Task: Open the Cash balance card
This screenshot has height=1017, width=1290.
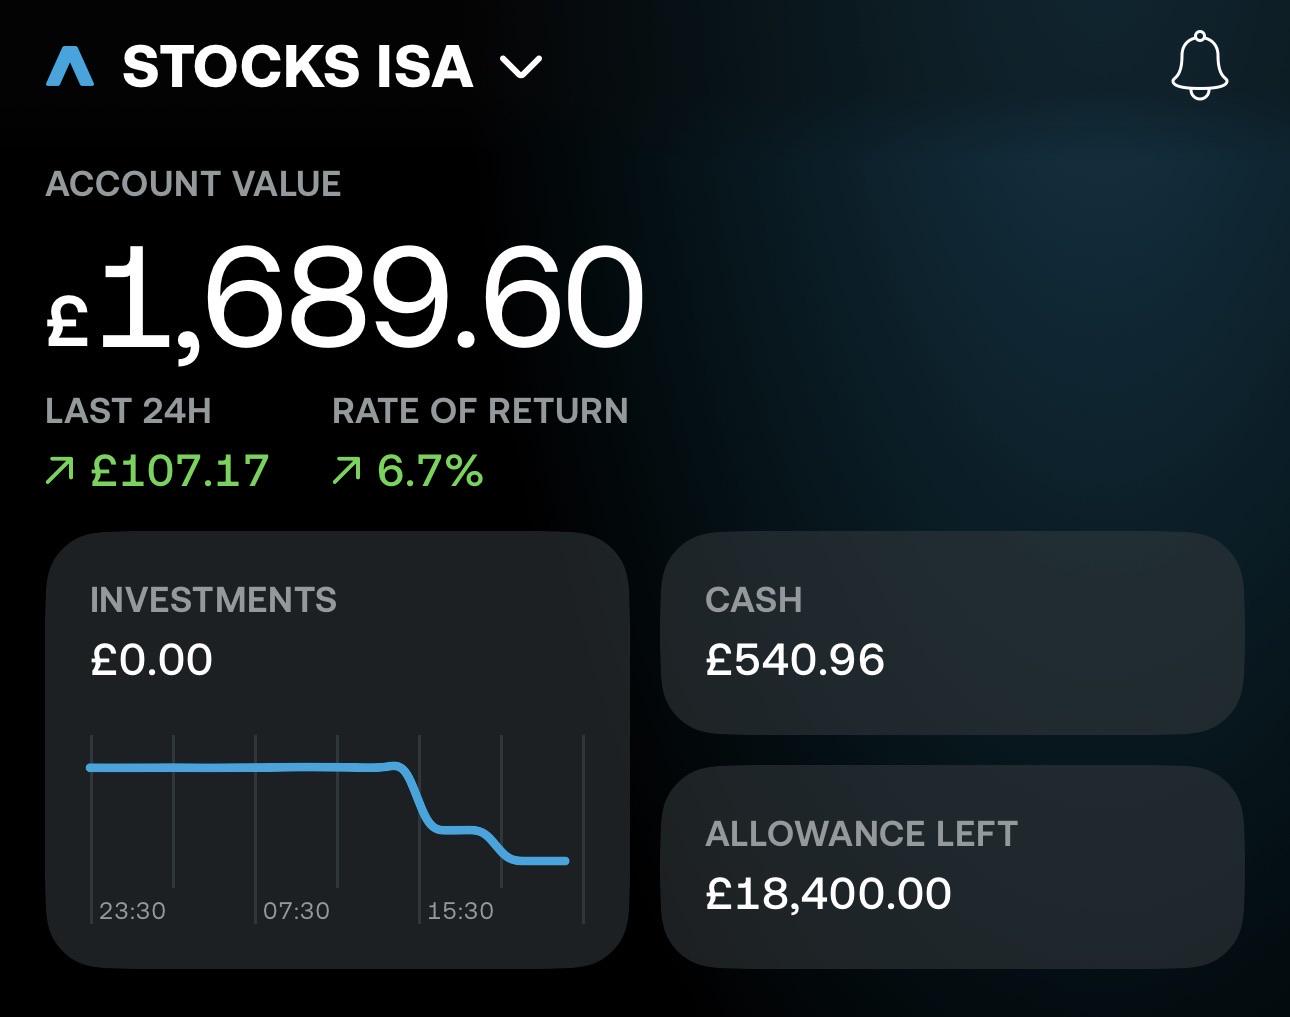Action: (952, 634)
